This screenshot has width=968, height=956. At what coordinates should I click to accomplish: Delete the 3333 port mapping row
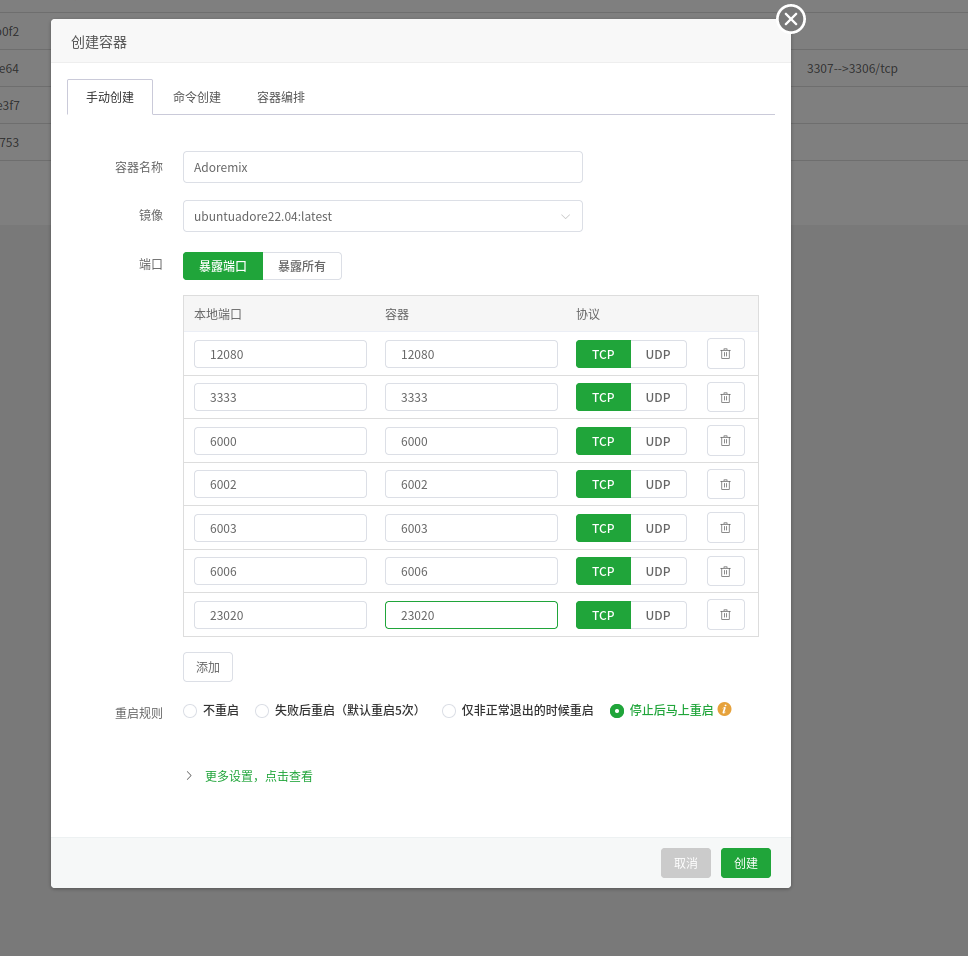tap(725, 397)
